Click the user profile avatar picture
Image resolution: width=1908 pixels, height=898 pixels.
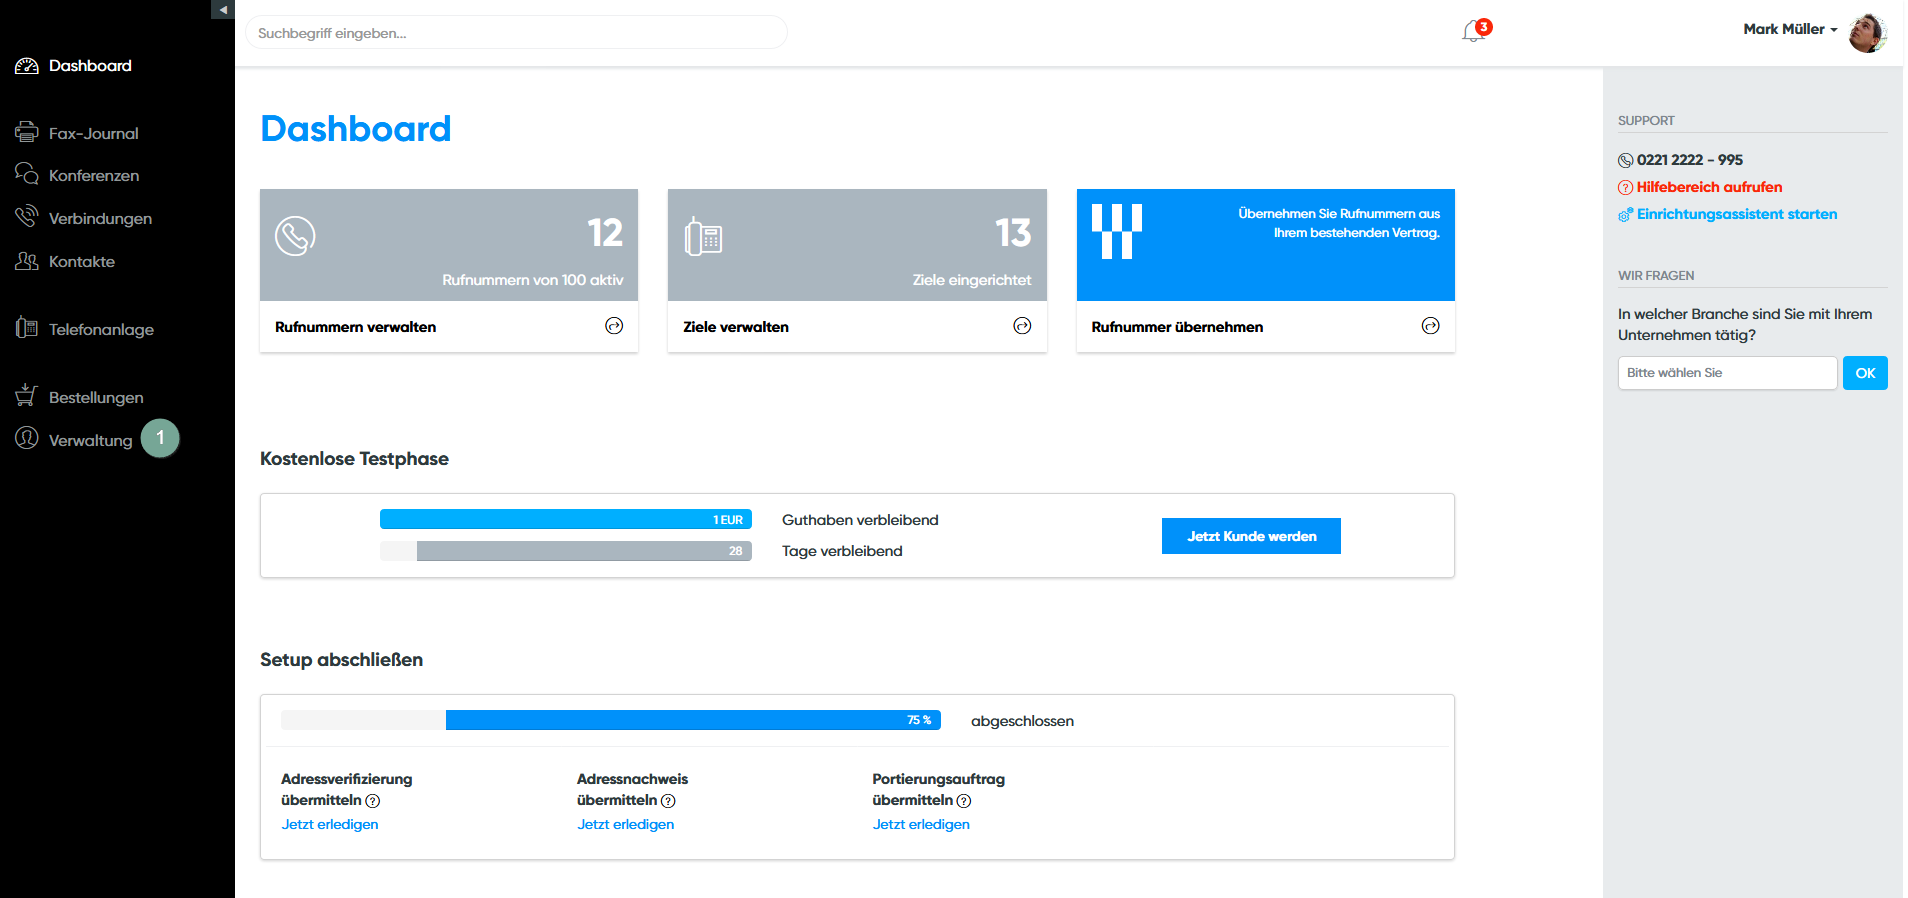1866,32
